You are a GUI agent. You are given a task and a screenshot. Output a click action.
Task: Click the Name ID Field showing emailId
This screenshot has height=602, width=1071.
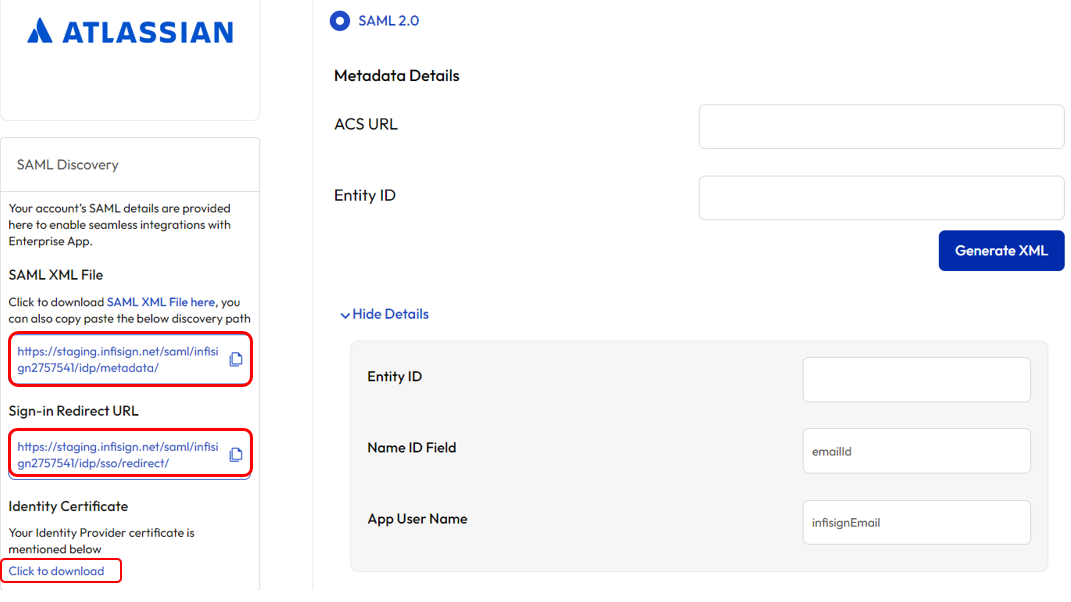point(915,450)
